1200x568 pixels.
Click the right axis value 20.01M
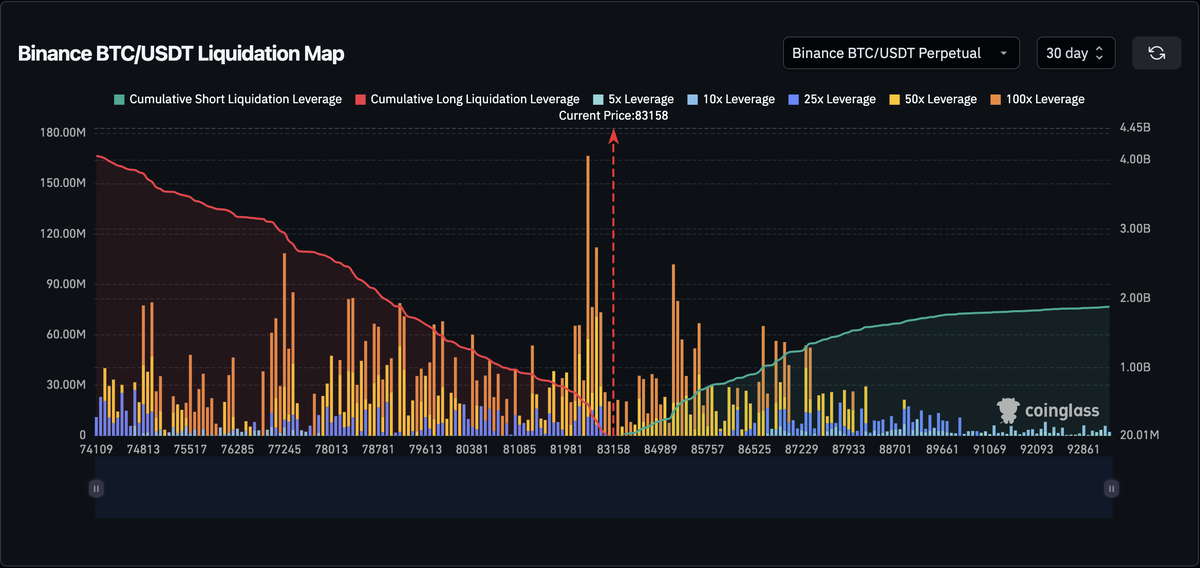pos(1140,435)
